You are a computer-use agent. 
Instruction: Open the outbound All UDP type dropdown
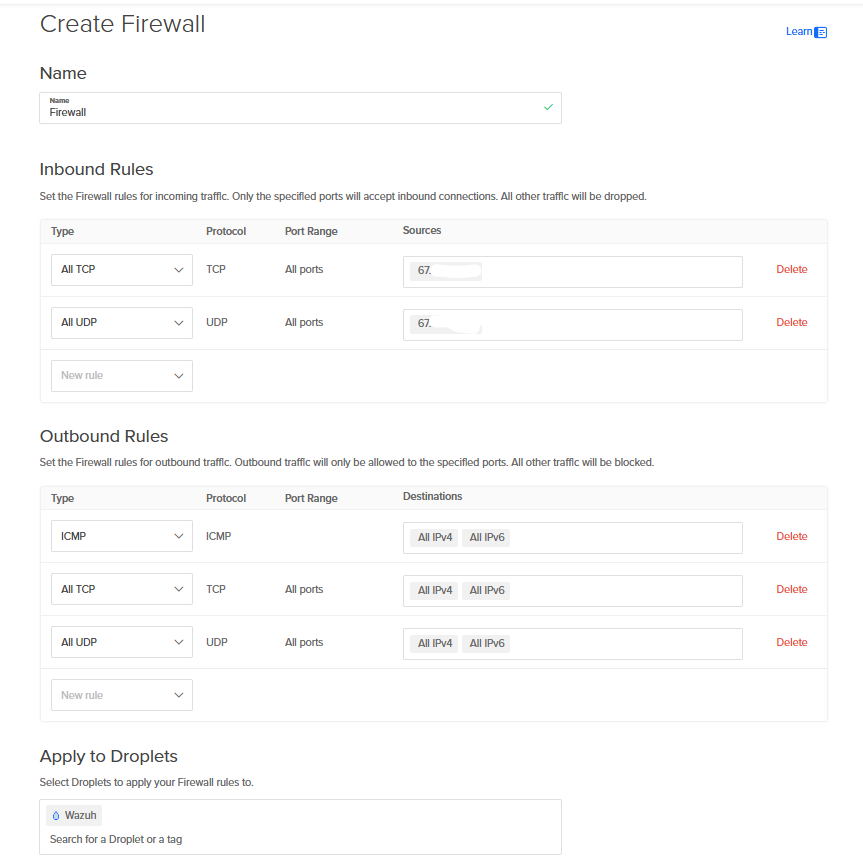pyautogui.click(x=121, y=642)
